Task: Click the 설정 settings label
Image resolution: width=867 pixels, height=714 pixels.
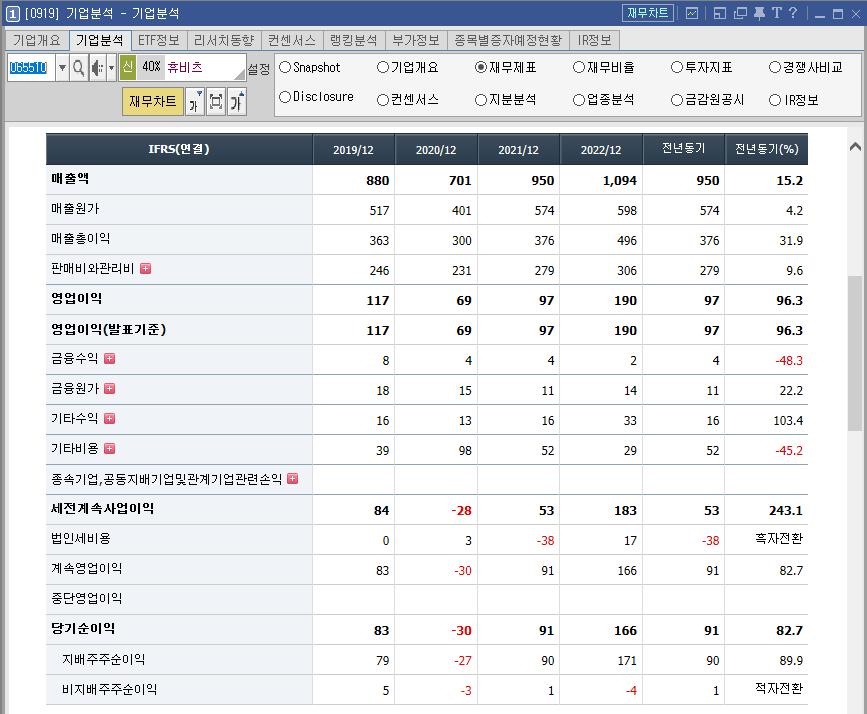Action: [x=259, y=69]
